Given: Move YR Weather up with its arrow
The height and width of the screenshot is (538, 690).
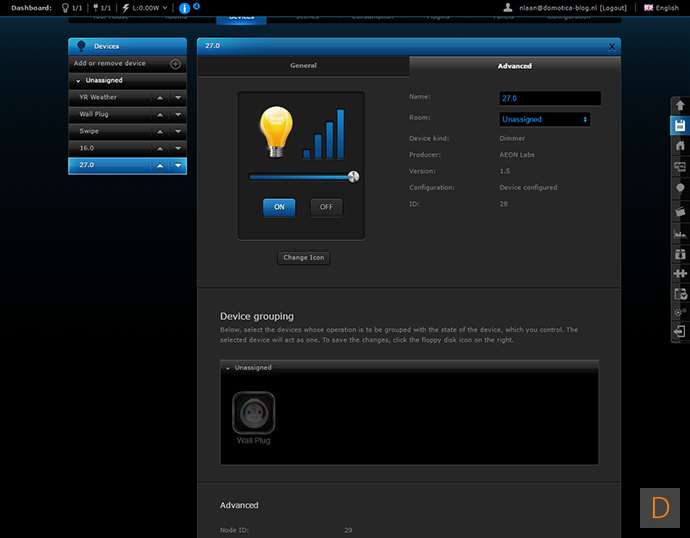Looking at the screenshot, I should tap(159, 97).
